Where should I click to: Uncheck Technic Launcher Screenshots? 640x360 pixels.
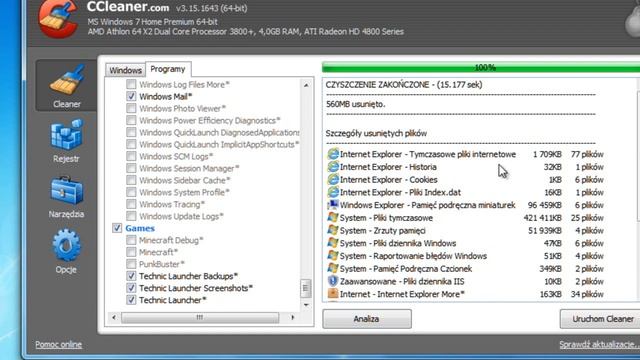131,288
